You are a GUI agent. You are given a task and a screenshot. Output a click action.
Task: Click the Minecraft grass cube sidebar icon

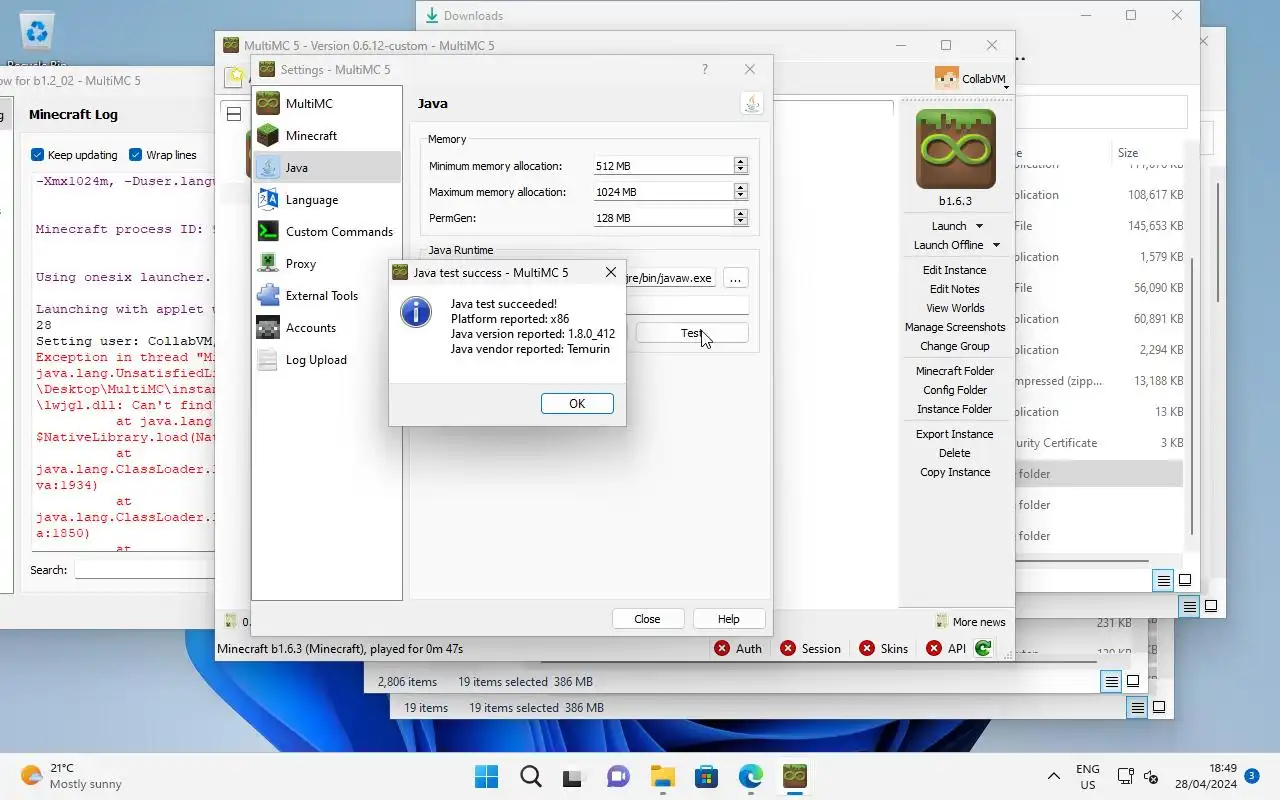268,135
